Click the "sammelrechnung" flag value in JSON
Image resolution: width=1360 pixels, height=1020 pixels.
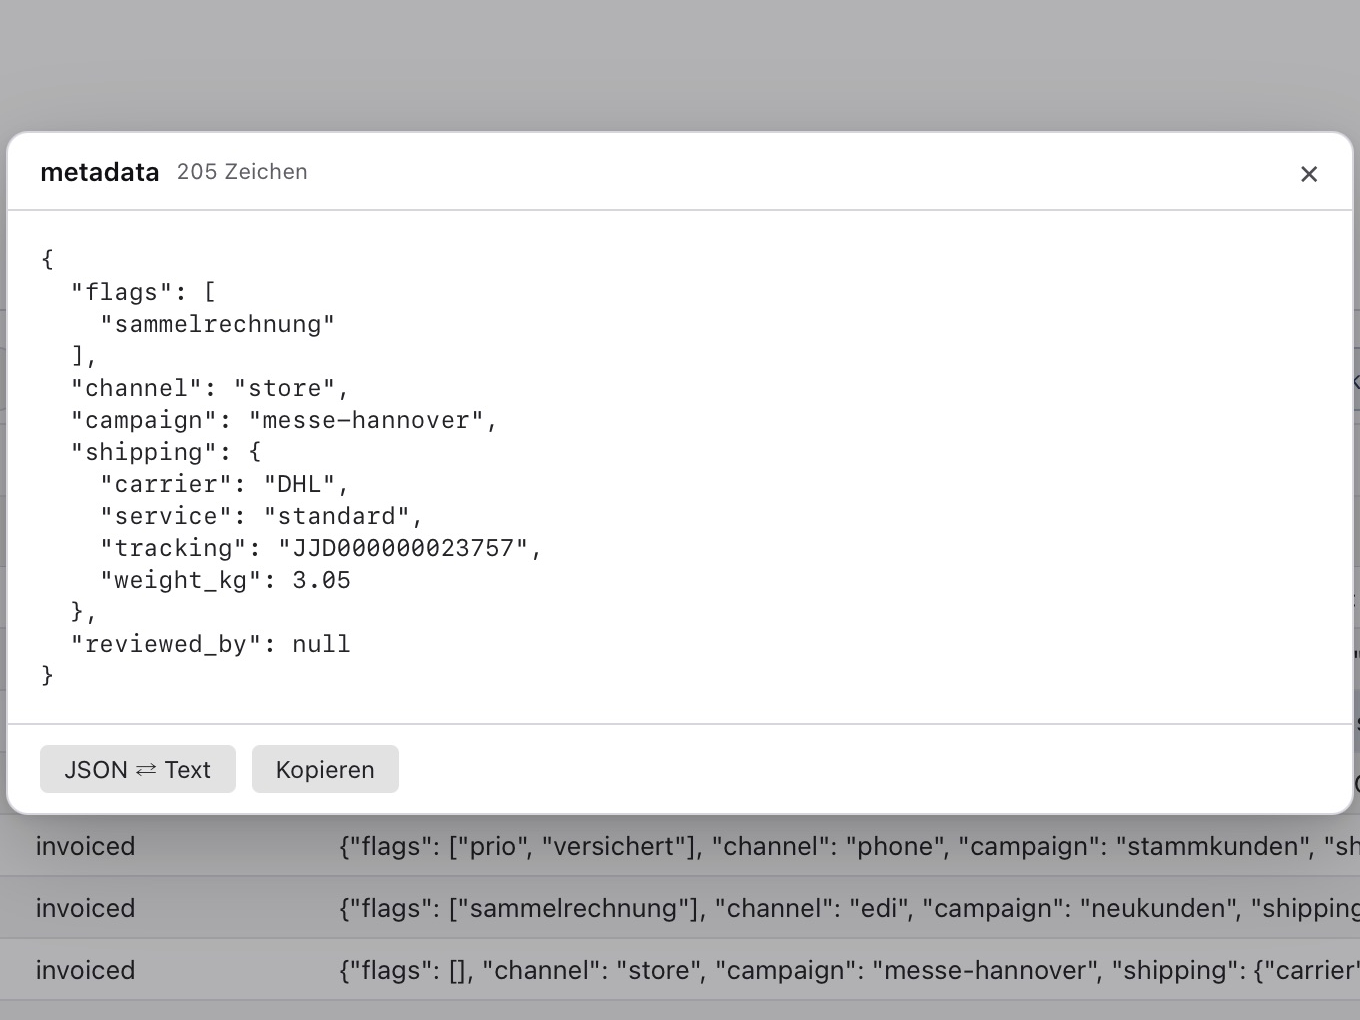point(217,324)
